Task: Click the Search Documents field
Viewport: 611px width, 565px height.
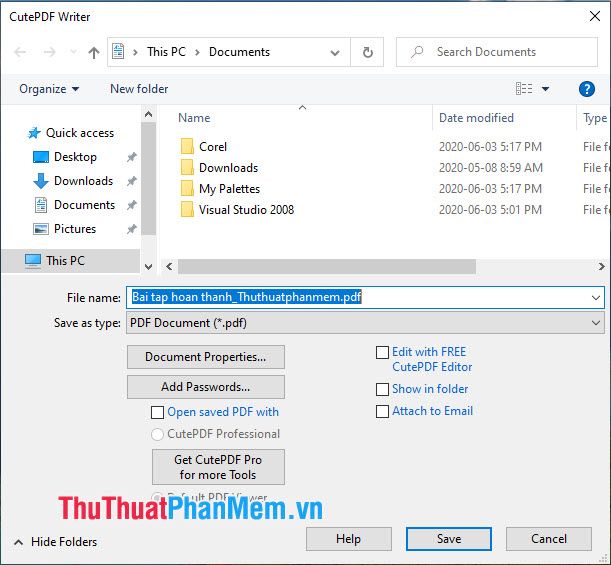Action: 497,52
